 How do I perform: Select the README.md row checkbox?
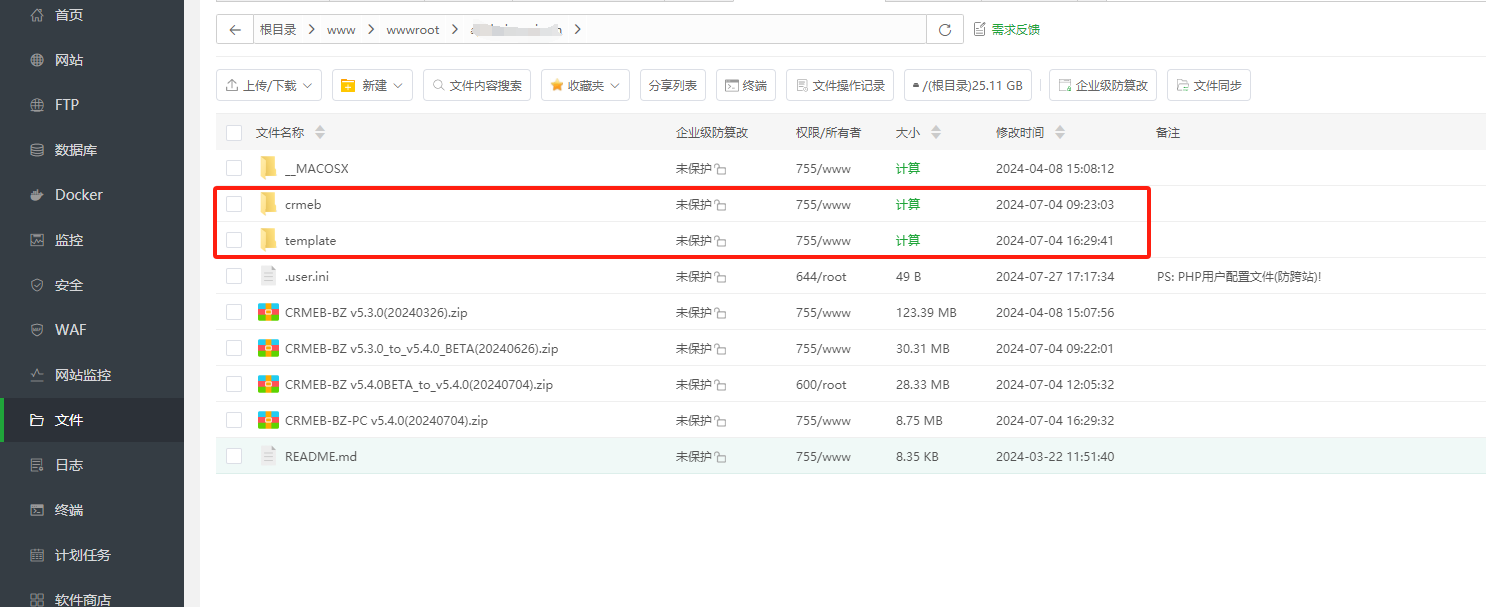[234, 456]
